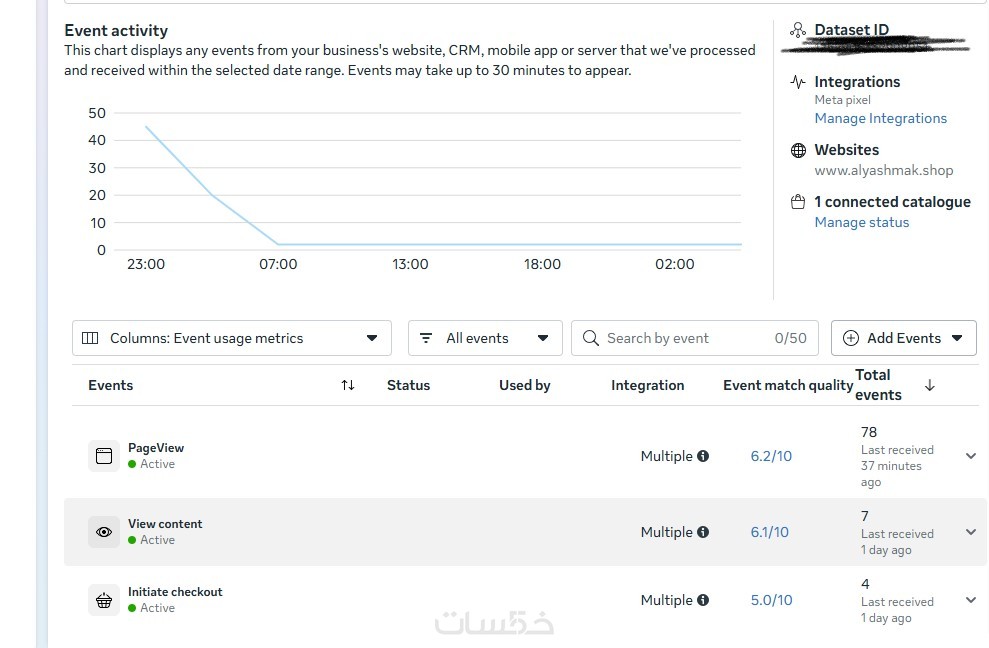The height and width of the screenshot is (648, 989).
Task: Expand the PageView event row
Action: coord(970,456)
